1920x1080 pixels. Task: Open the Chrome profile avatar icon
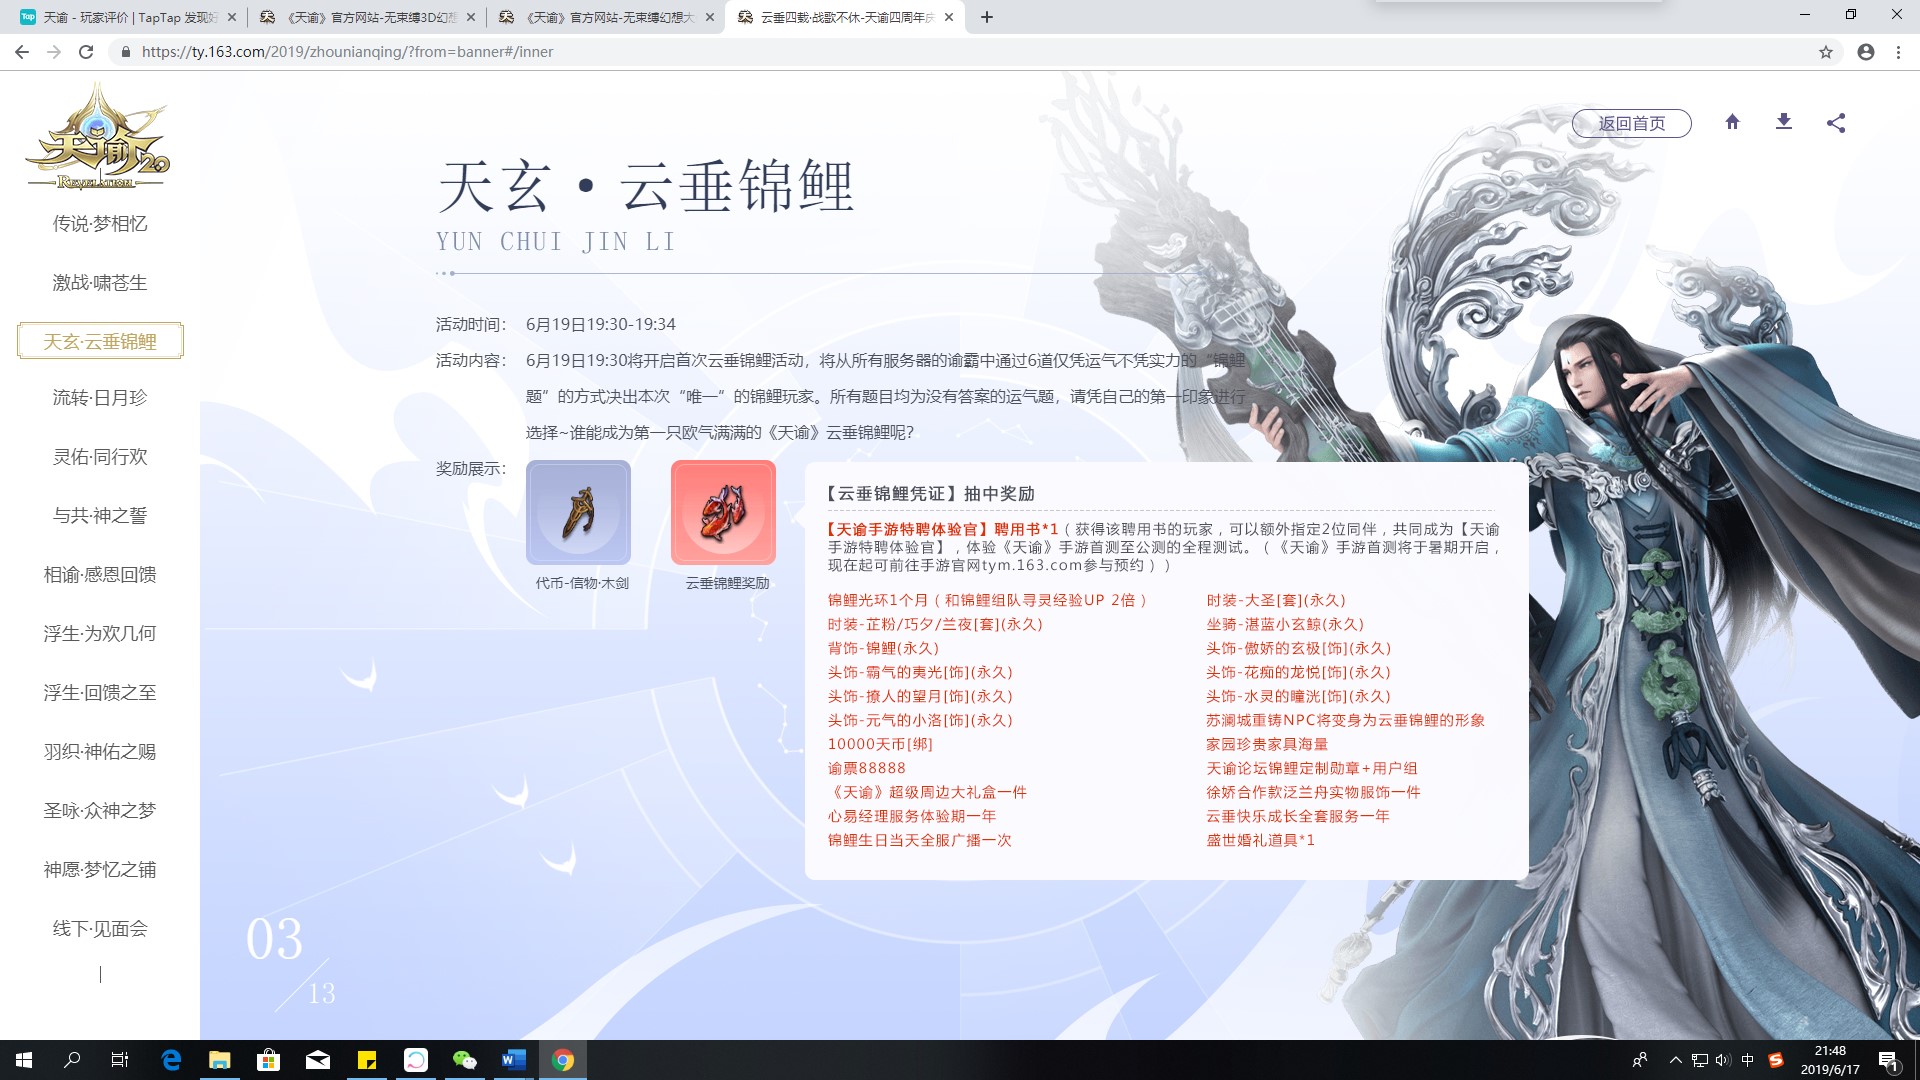(x=1865, y=52)
